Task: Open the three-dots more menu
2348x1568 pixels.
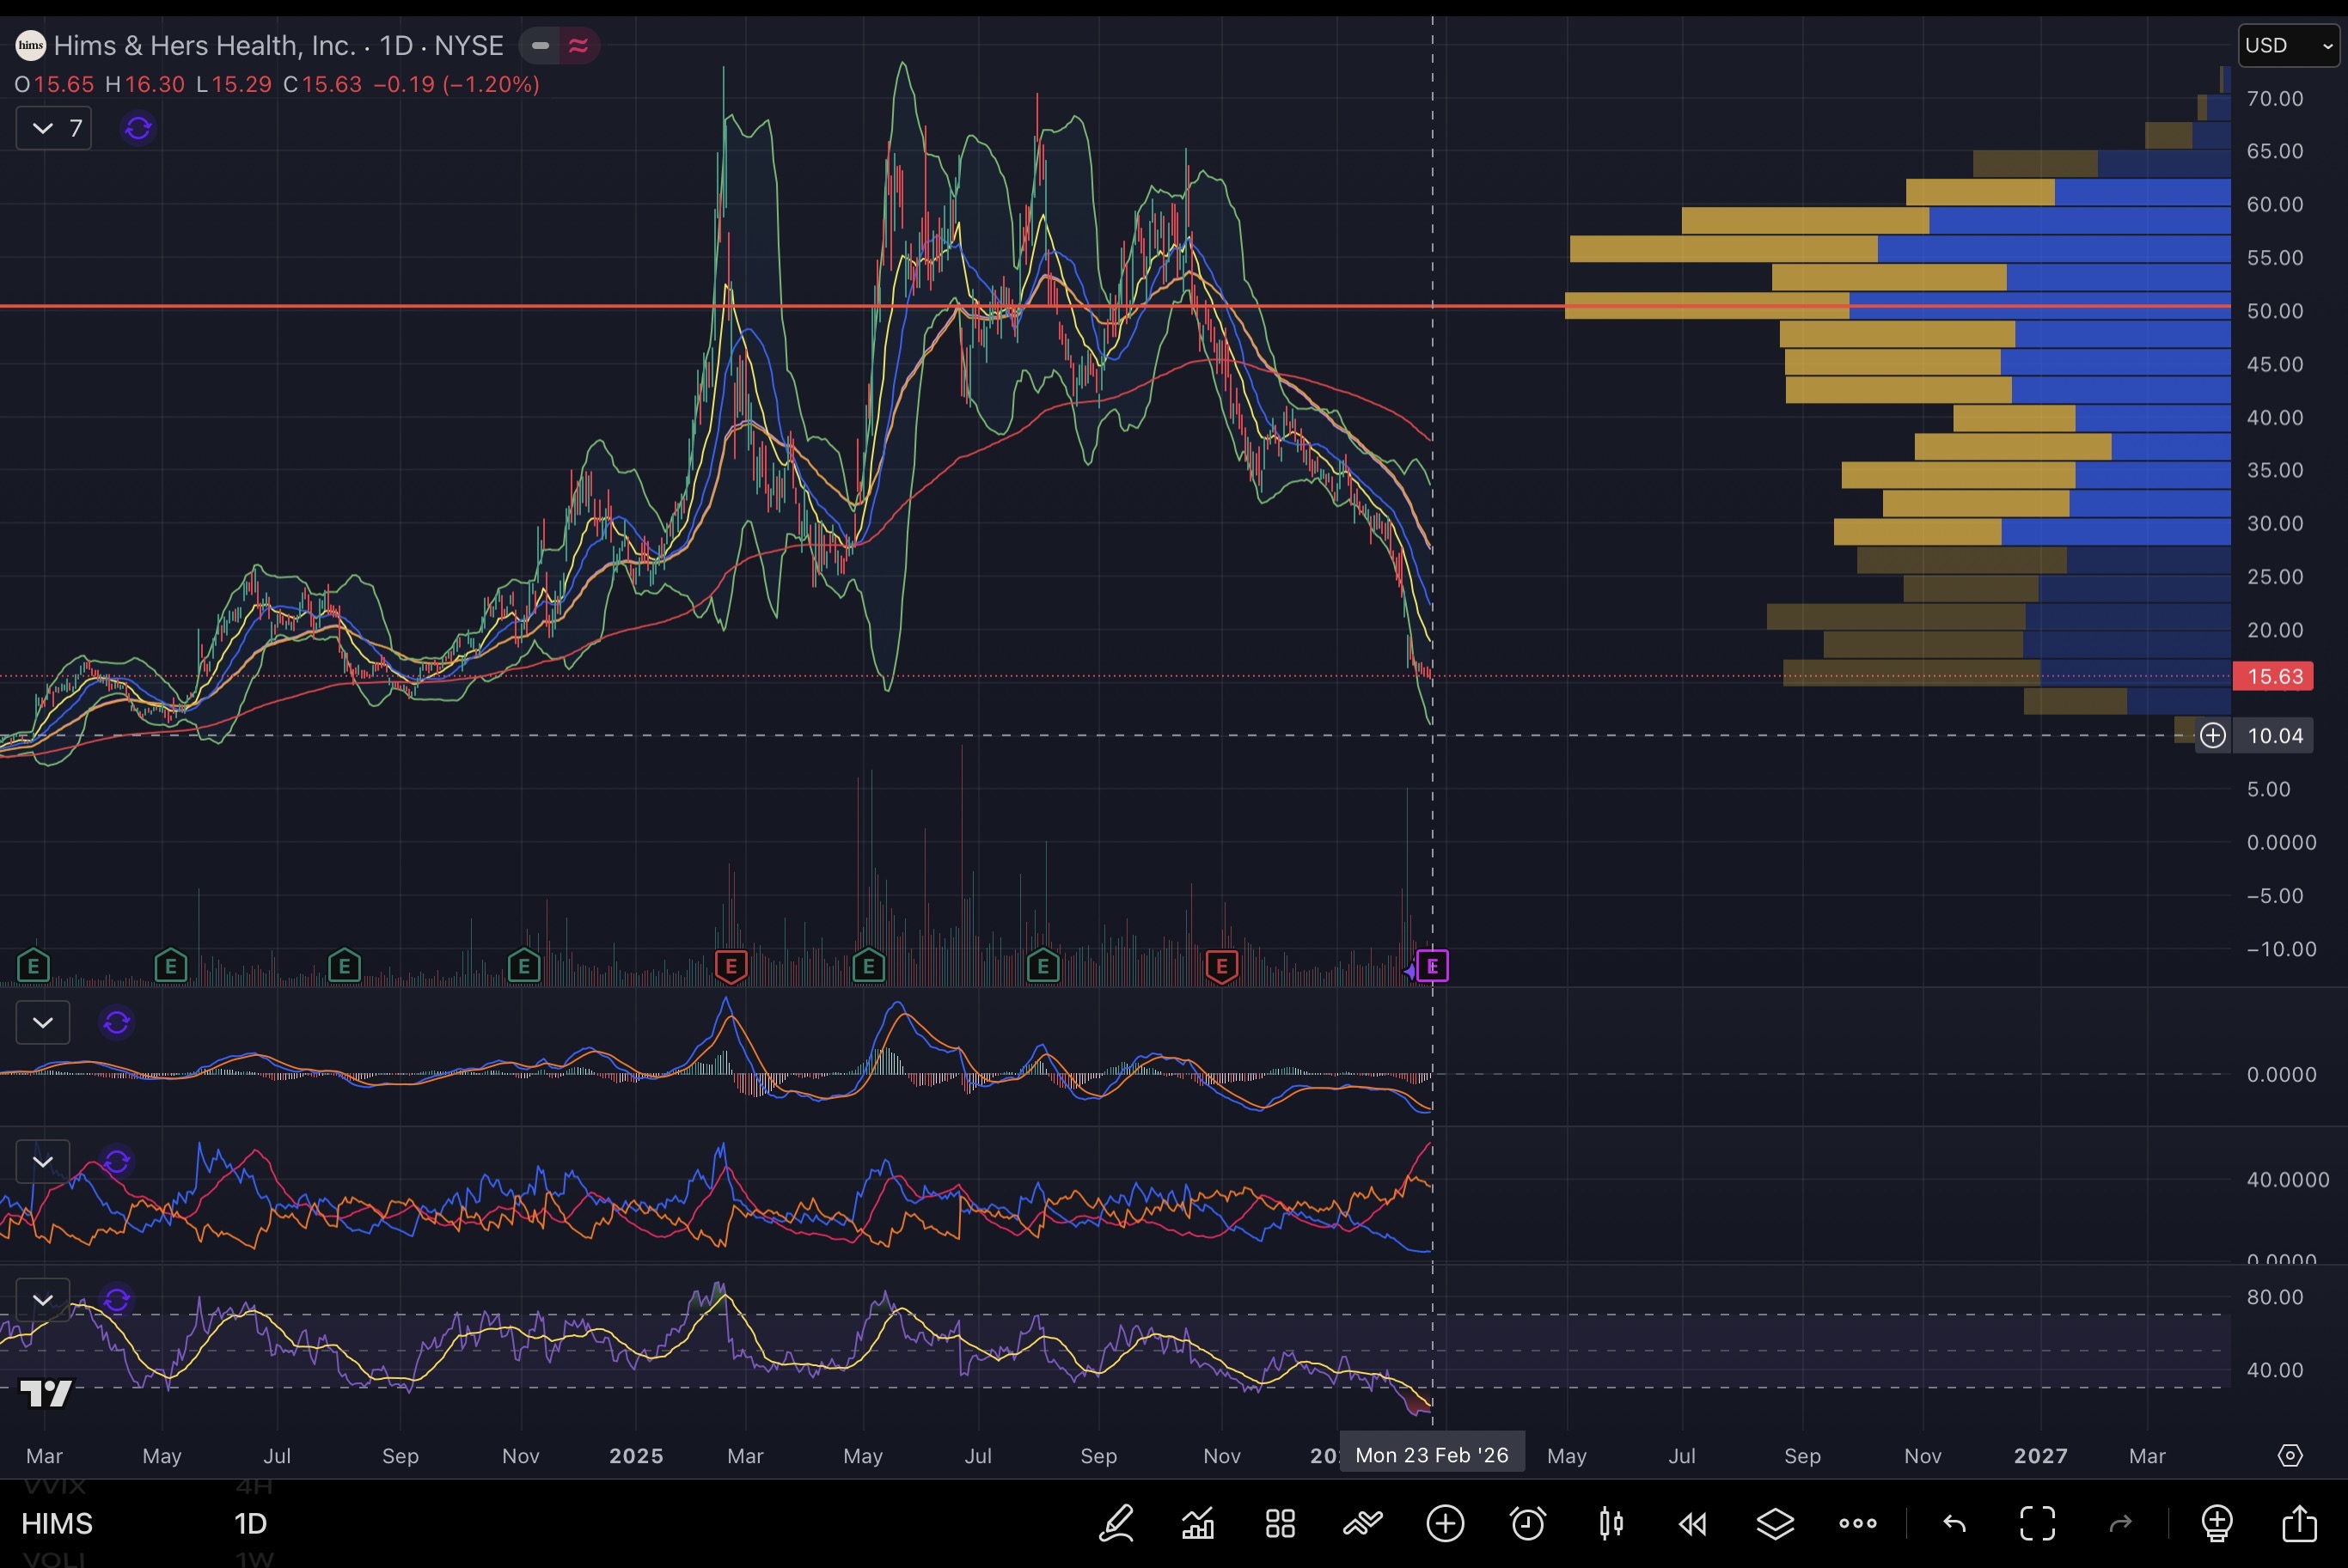Action: 1857,1523
